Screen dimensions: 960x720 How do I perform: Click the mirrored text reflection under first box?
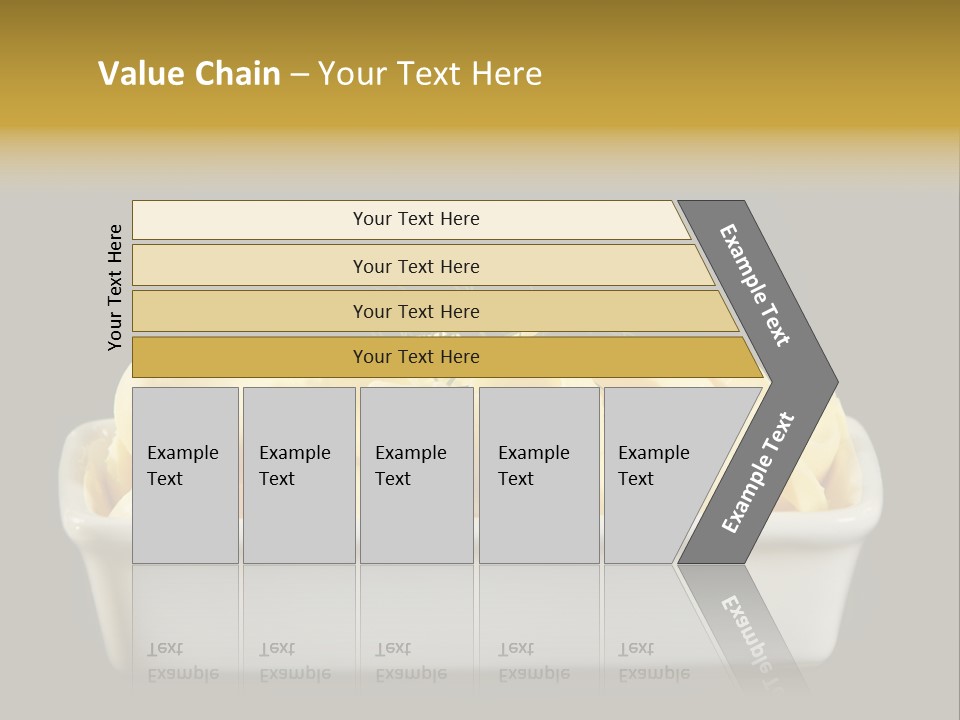183,662
